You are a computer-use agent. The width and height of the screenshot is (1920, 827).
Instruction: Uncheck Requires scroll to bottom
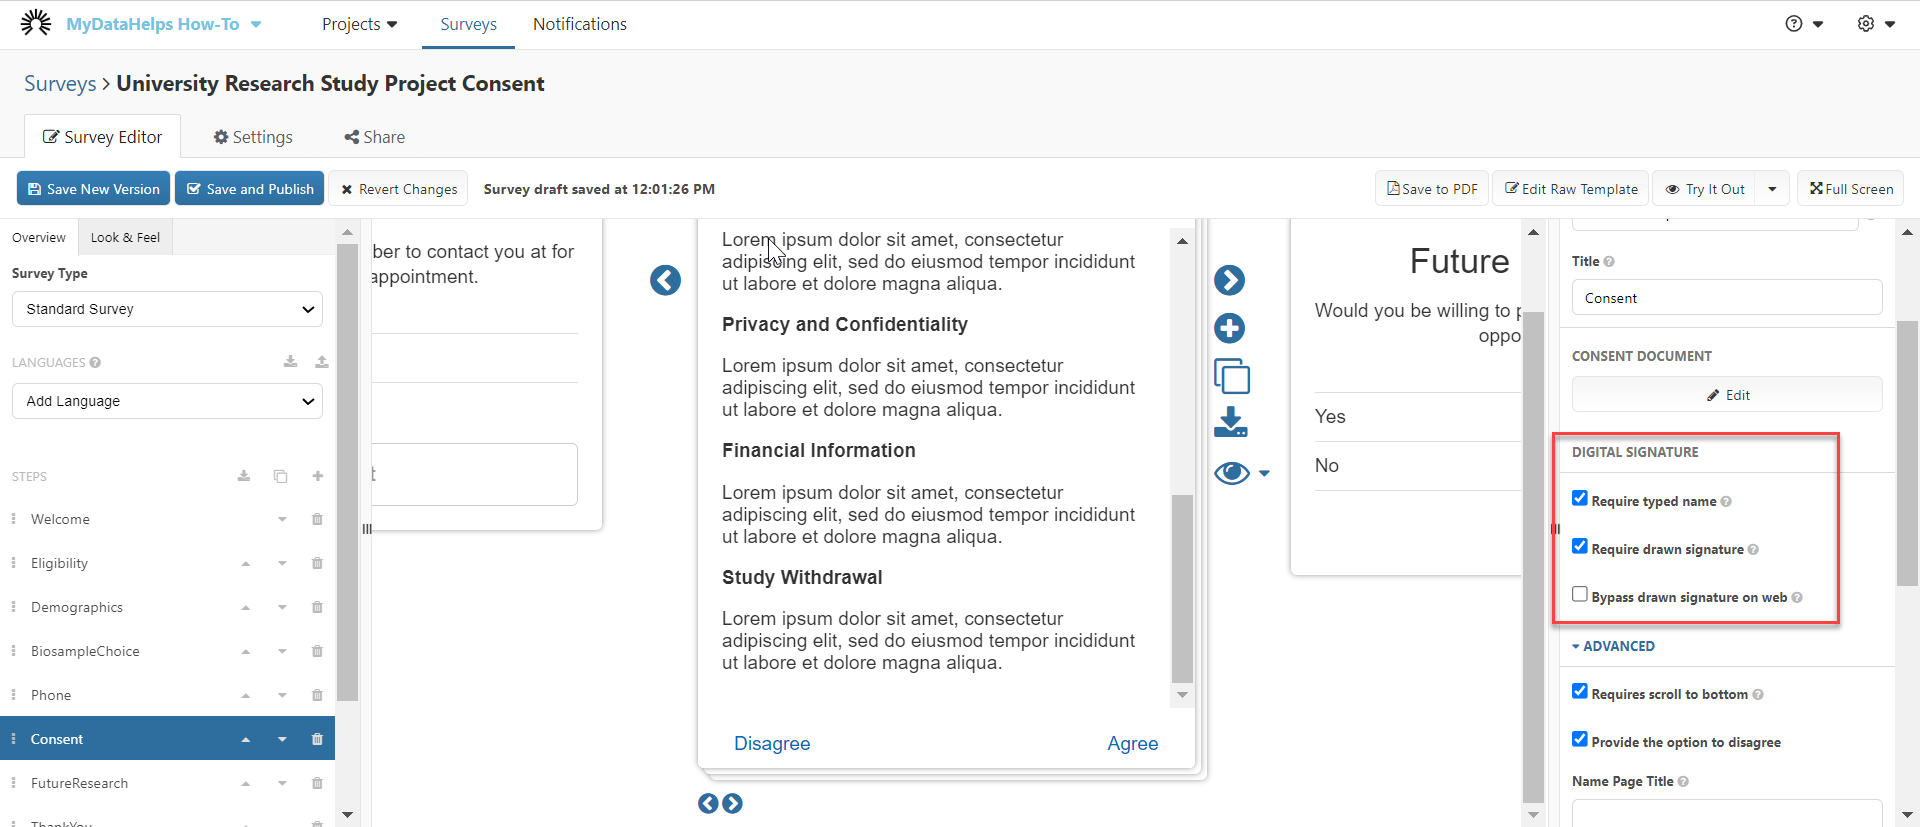click(1580, 691)
